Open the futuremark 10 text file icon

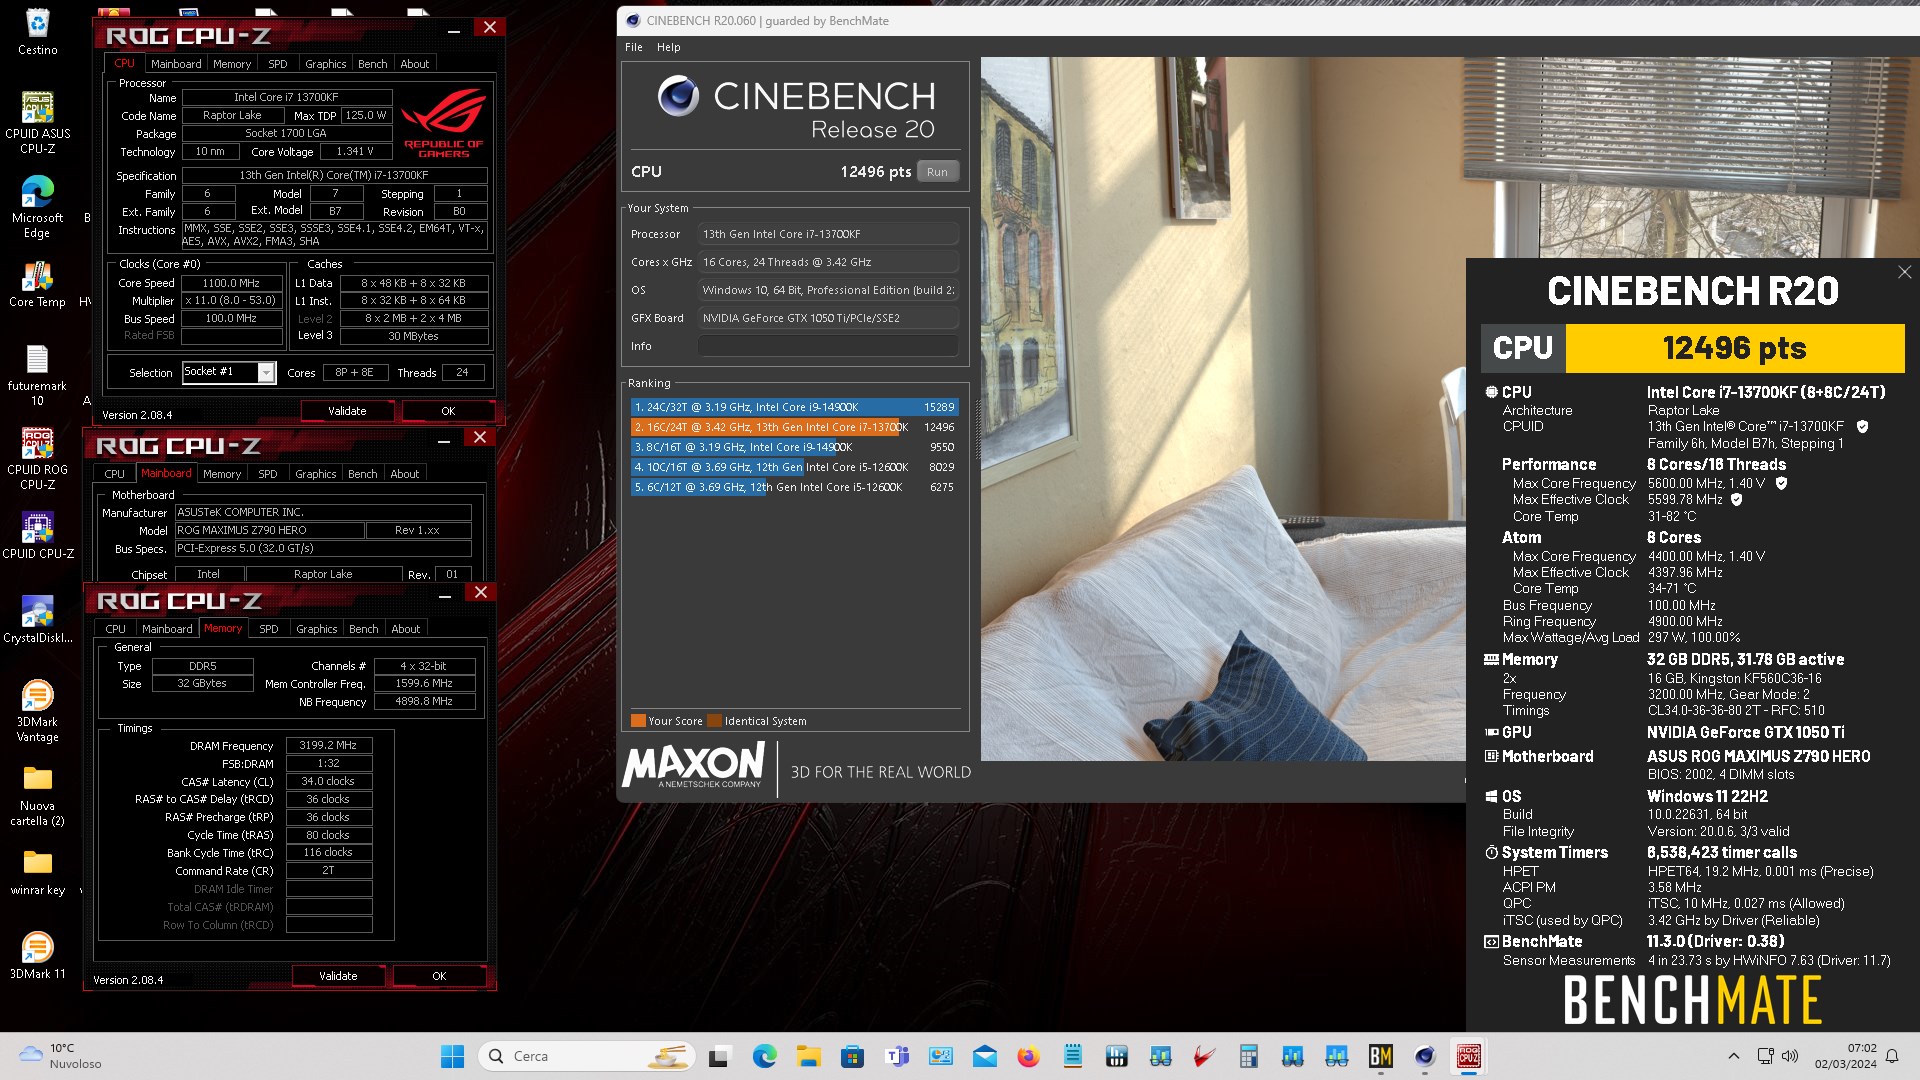(x=37, y=375)
